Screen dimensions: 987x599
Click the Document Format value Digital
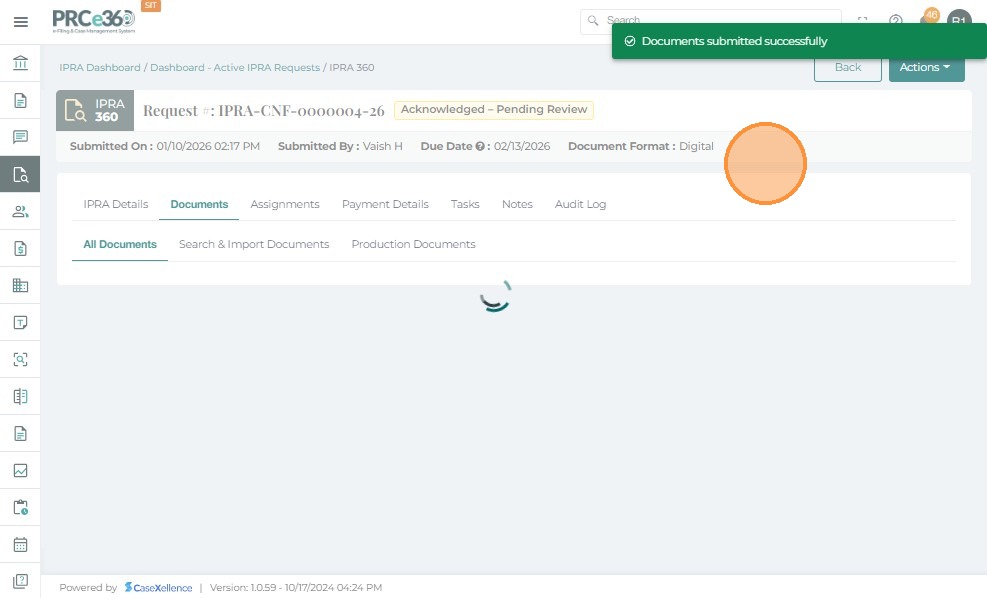[696, 147]
